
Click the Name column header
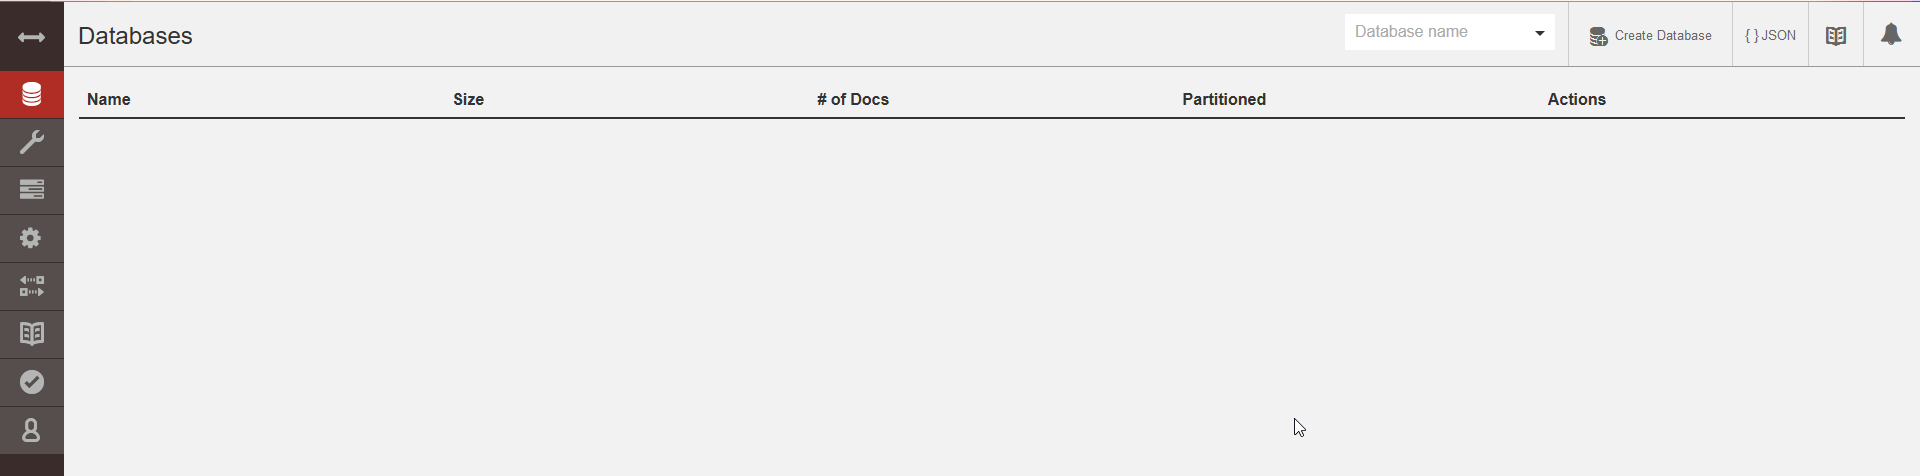109,99
